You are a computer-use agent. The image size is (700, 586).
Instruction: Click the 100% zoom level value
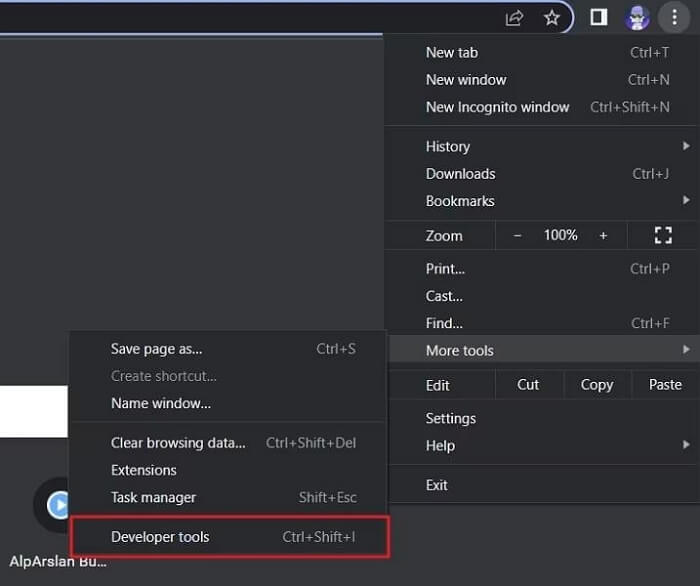point(560,235)
